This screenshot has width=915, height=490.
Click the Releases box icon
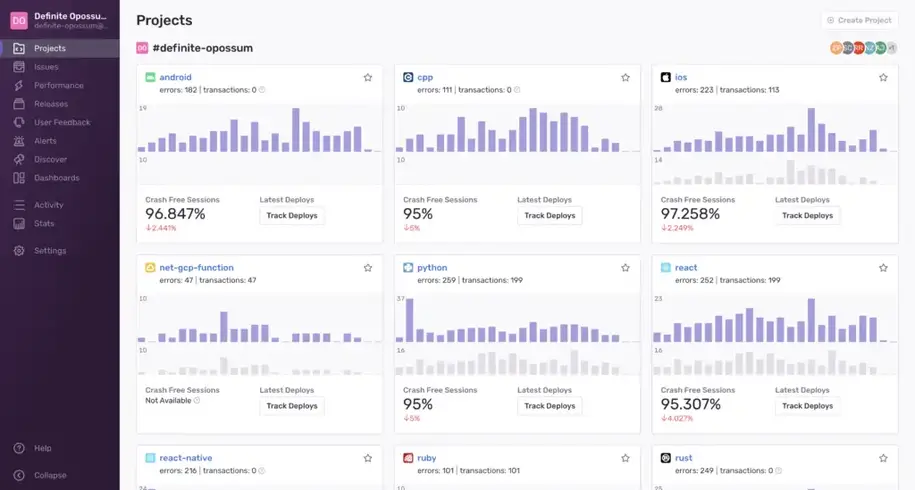[x=19, y=104]
